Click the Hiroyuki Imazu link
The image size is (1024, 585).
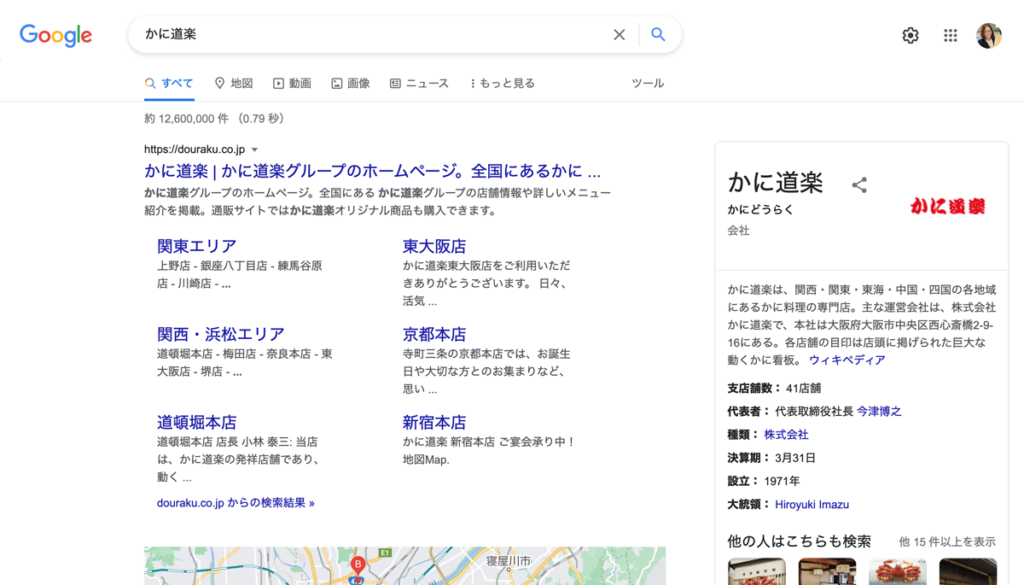point(812,505)
